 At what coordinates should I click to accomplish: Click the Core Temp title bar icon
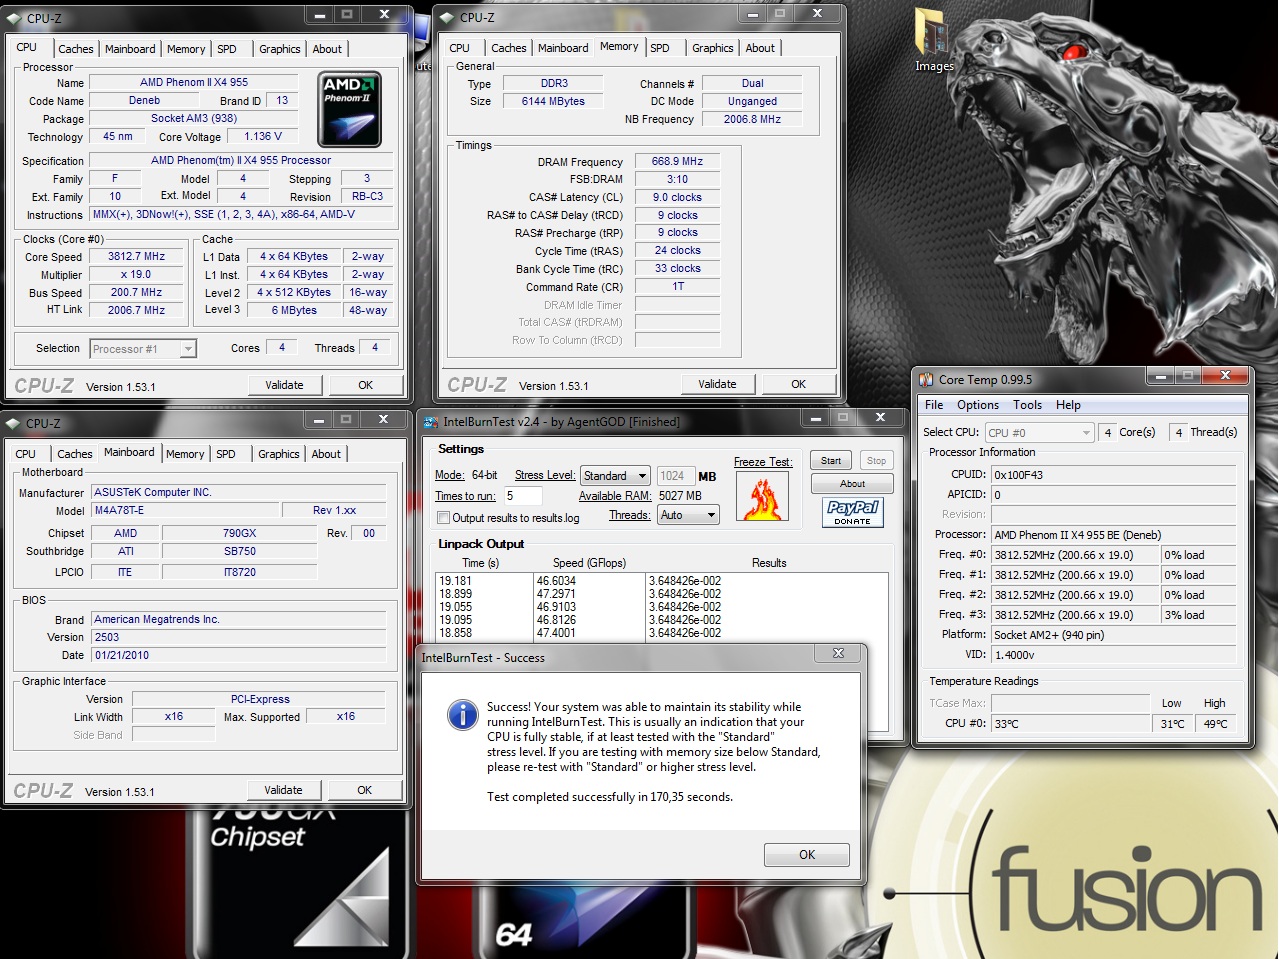pyautogui.click(x=926, y=380)
